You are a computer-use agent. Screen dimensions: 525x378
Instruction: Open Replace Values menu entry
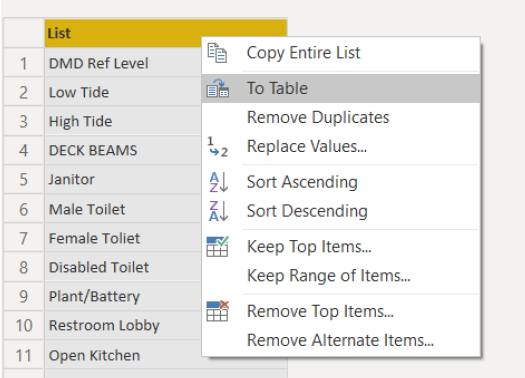[x=341, y=146]
